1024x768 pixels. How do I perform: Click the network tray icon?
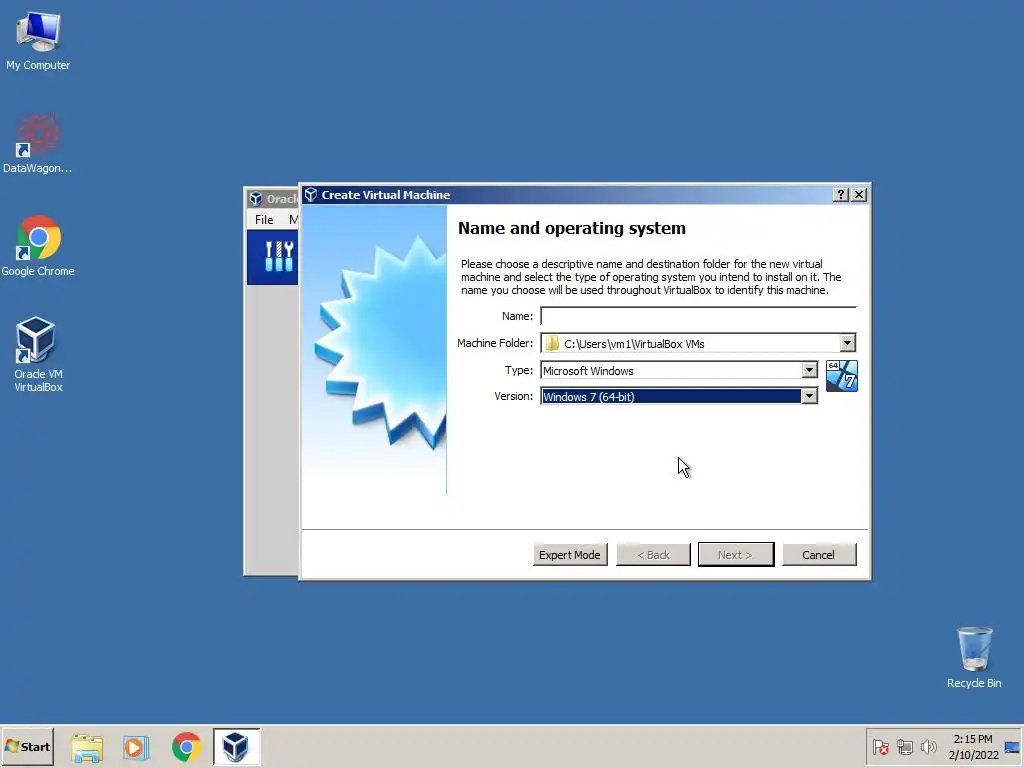(904, 747)
